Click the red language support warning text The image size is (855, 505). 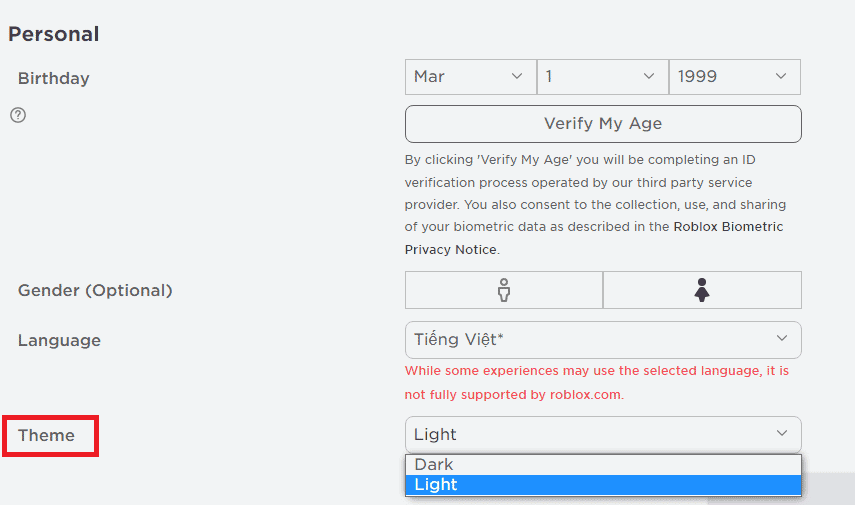click(x=597, y=382)
